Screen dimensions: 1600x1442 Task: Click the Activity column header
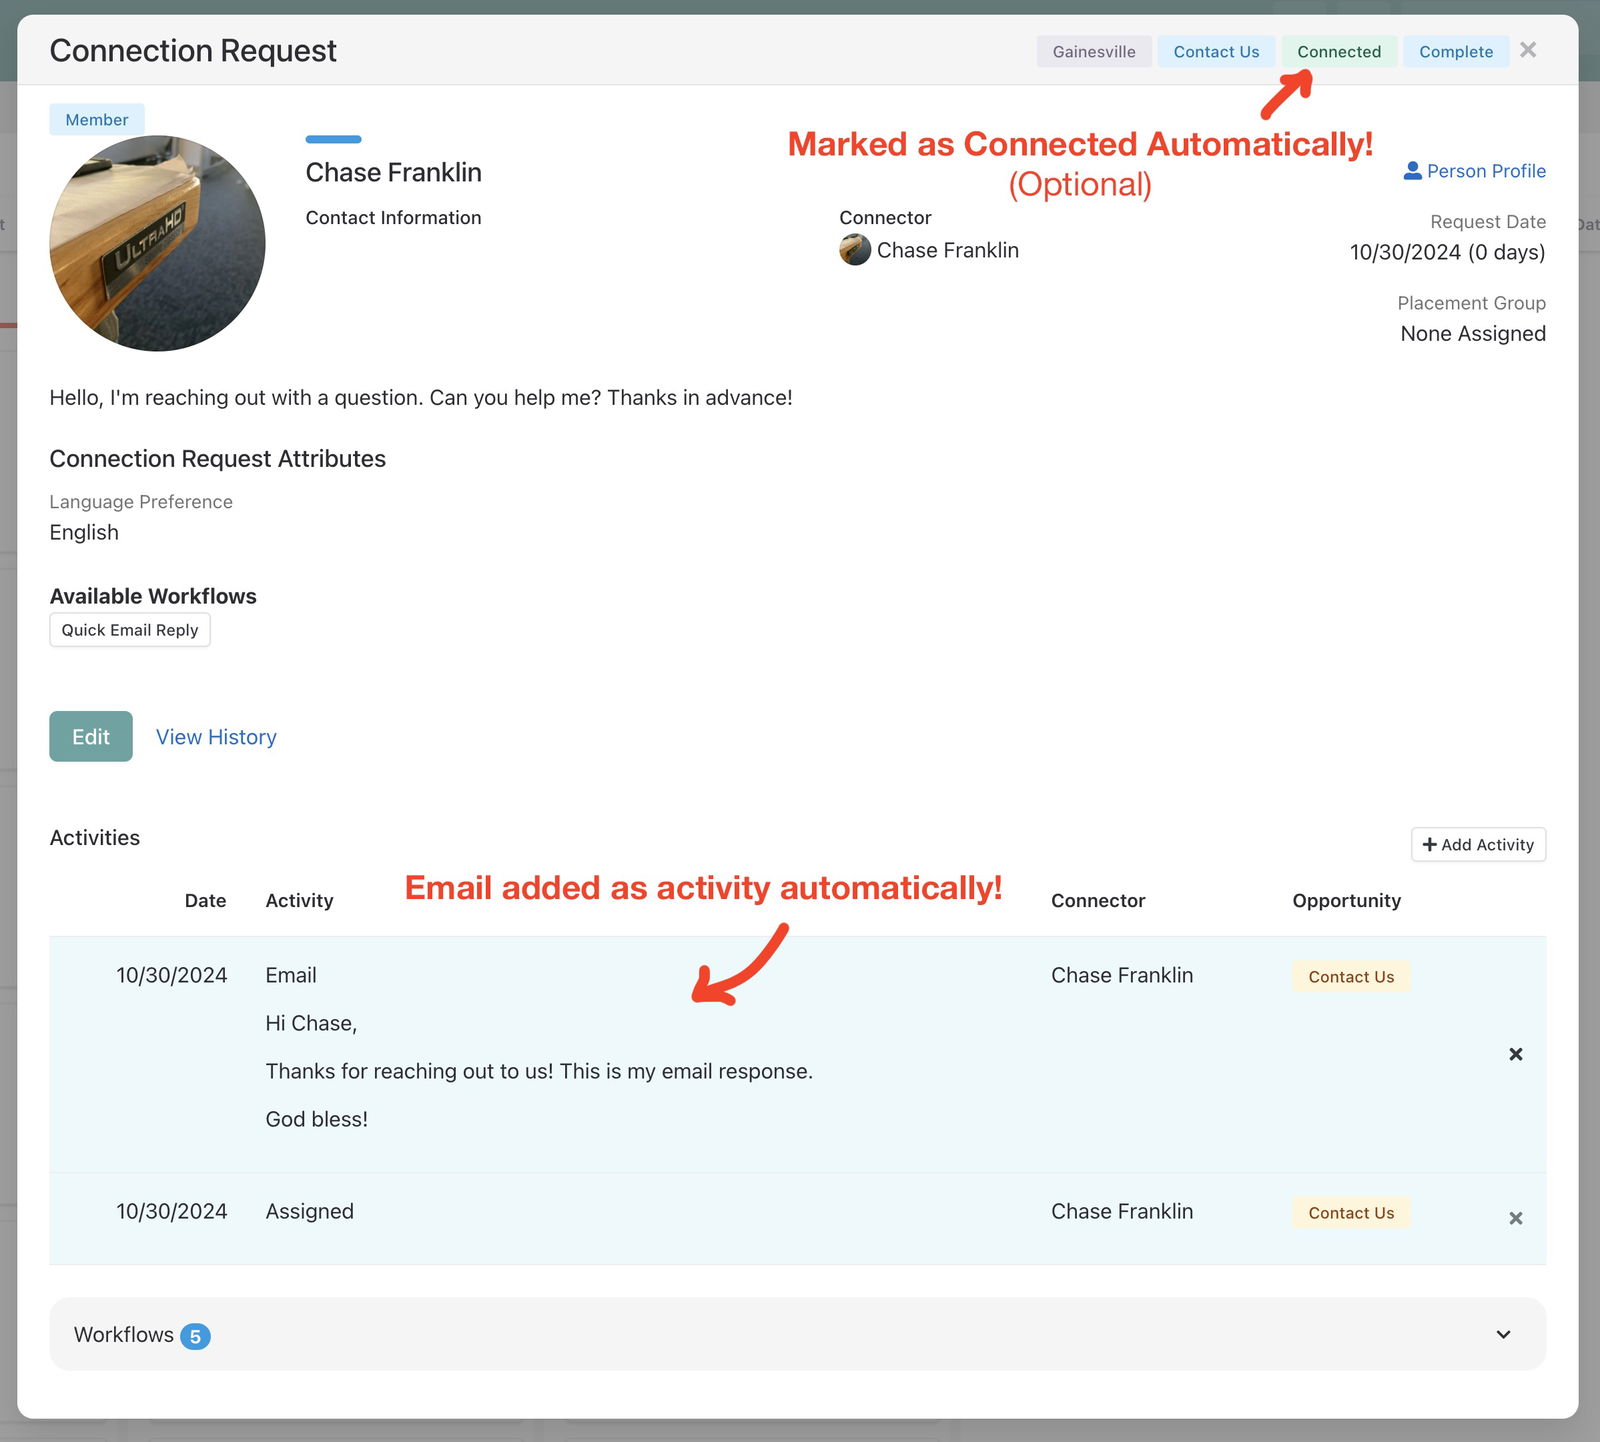[299, 901]
